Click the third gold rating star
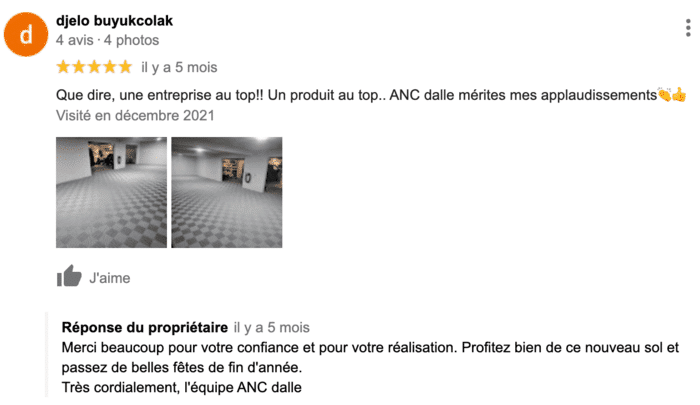Image resolution: width=700 pixels, height=405 pixels. click(94, 67)
